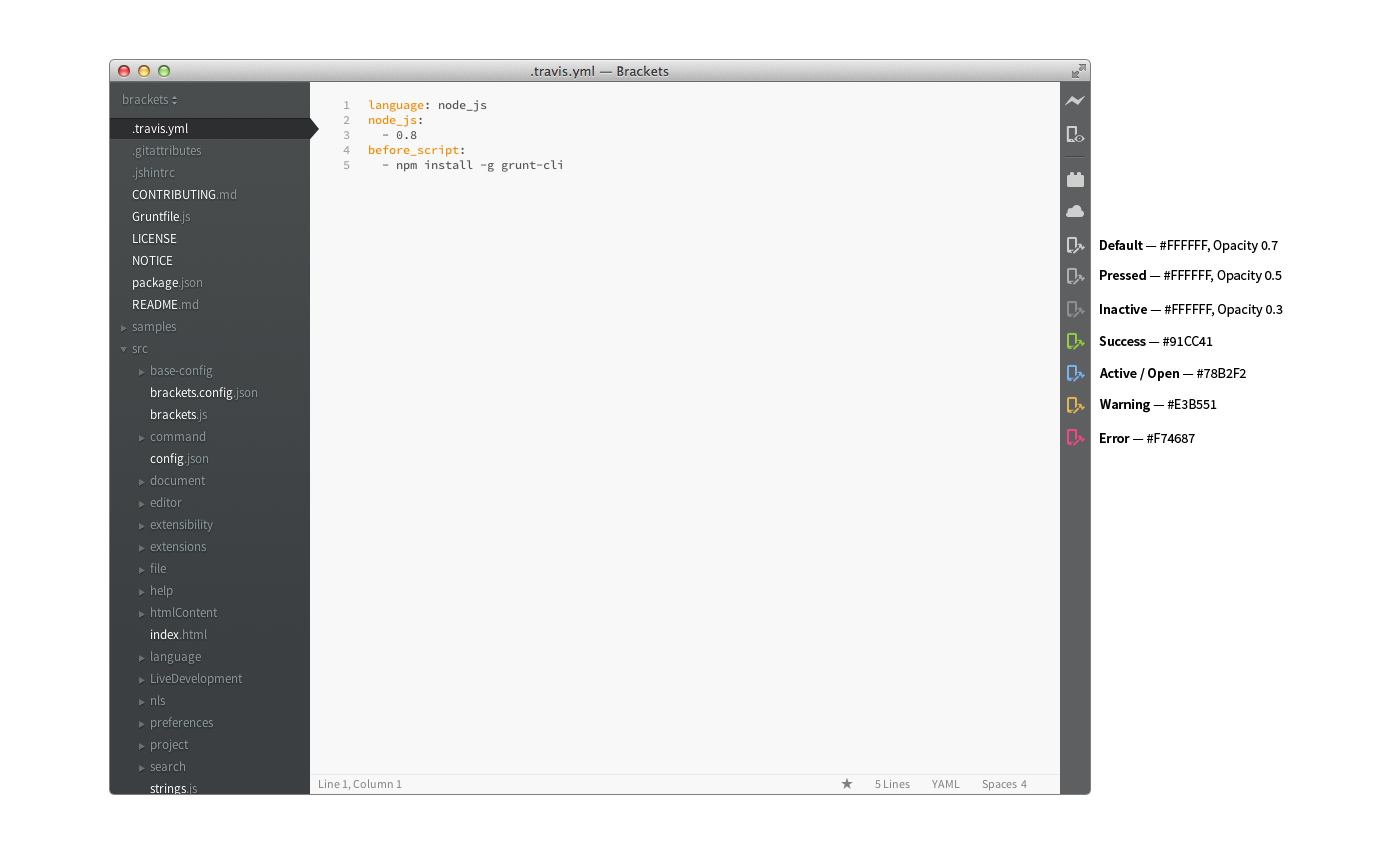The width and height of the screenshot is (1400, 854).
Task: Open brackets.config.json file
Action: [204, 393]
